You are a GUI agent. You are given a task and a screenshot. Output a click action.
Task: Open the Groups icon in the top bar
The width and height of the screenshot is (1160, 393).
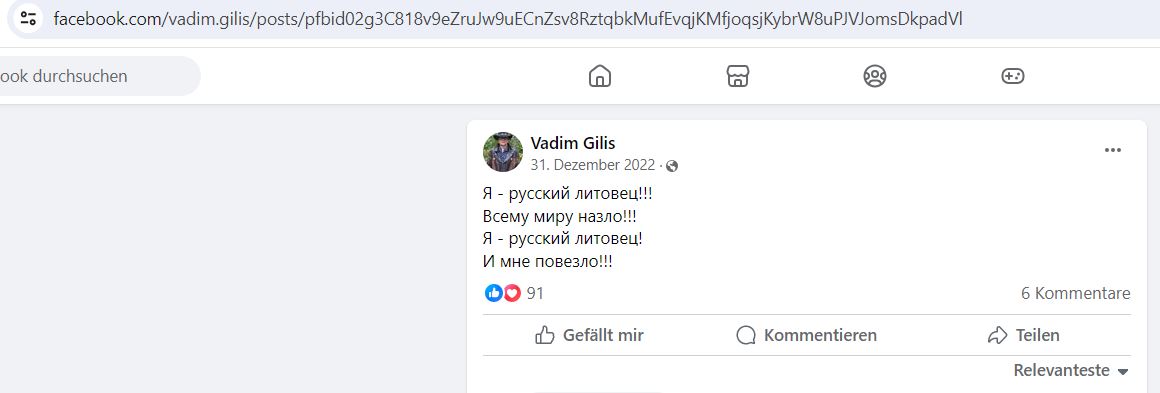point(875,75)
